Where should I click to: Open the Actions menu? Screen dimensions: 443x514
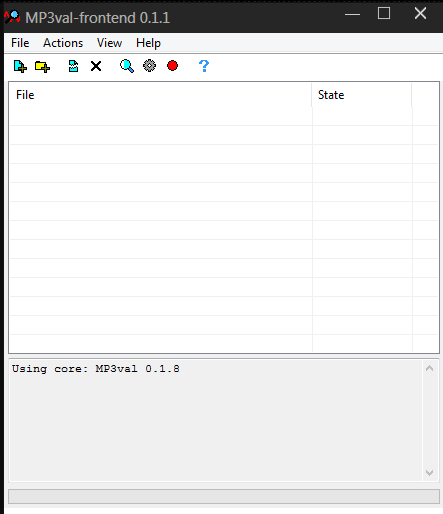click(63, 43)
